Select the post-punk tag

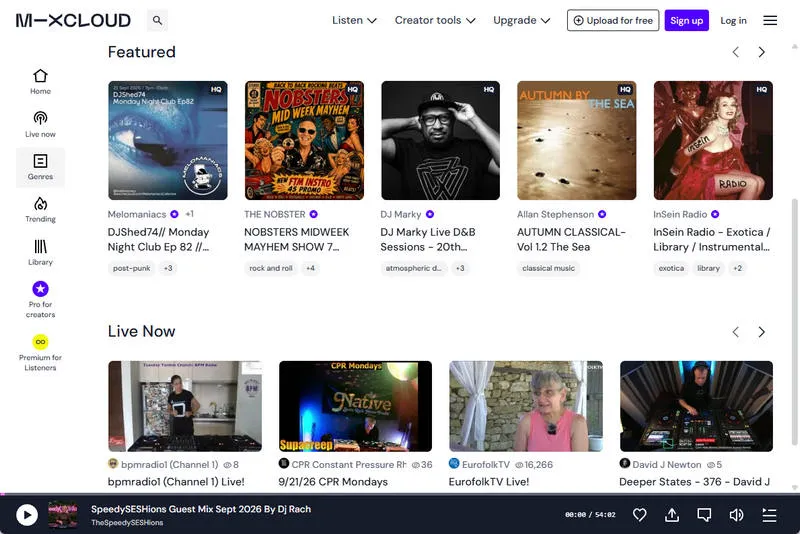click(x=132, y=268)
